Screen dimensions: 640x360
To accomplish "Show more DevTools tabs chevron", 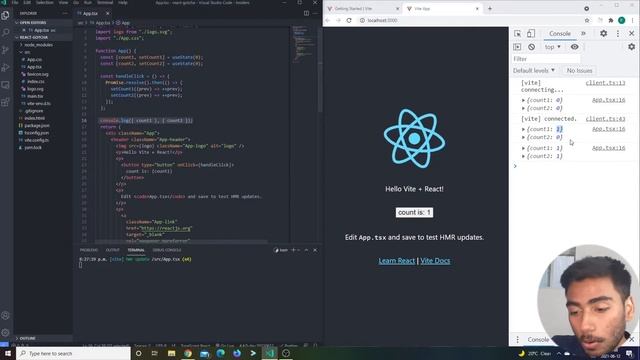I will [x=583, y=33].
